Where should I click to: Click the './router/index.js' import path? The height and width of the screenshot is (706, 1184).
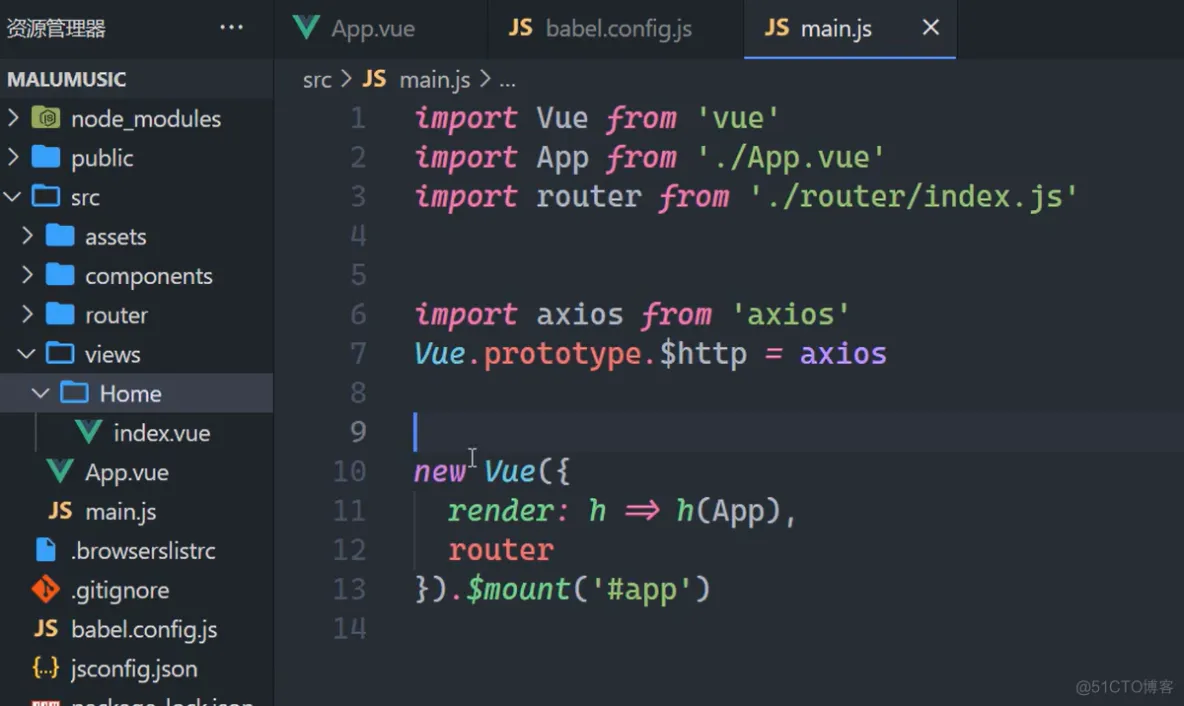pos(913,196)
